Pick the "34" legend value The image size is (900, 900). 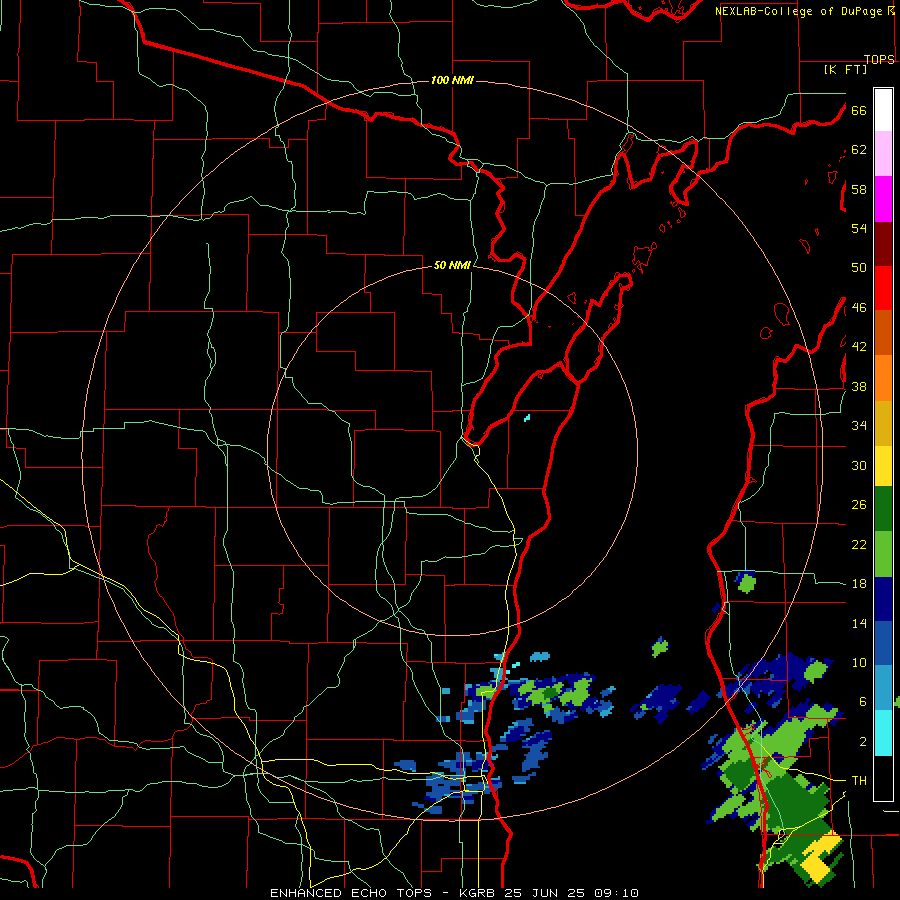(x=859, y=426)
